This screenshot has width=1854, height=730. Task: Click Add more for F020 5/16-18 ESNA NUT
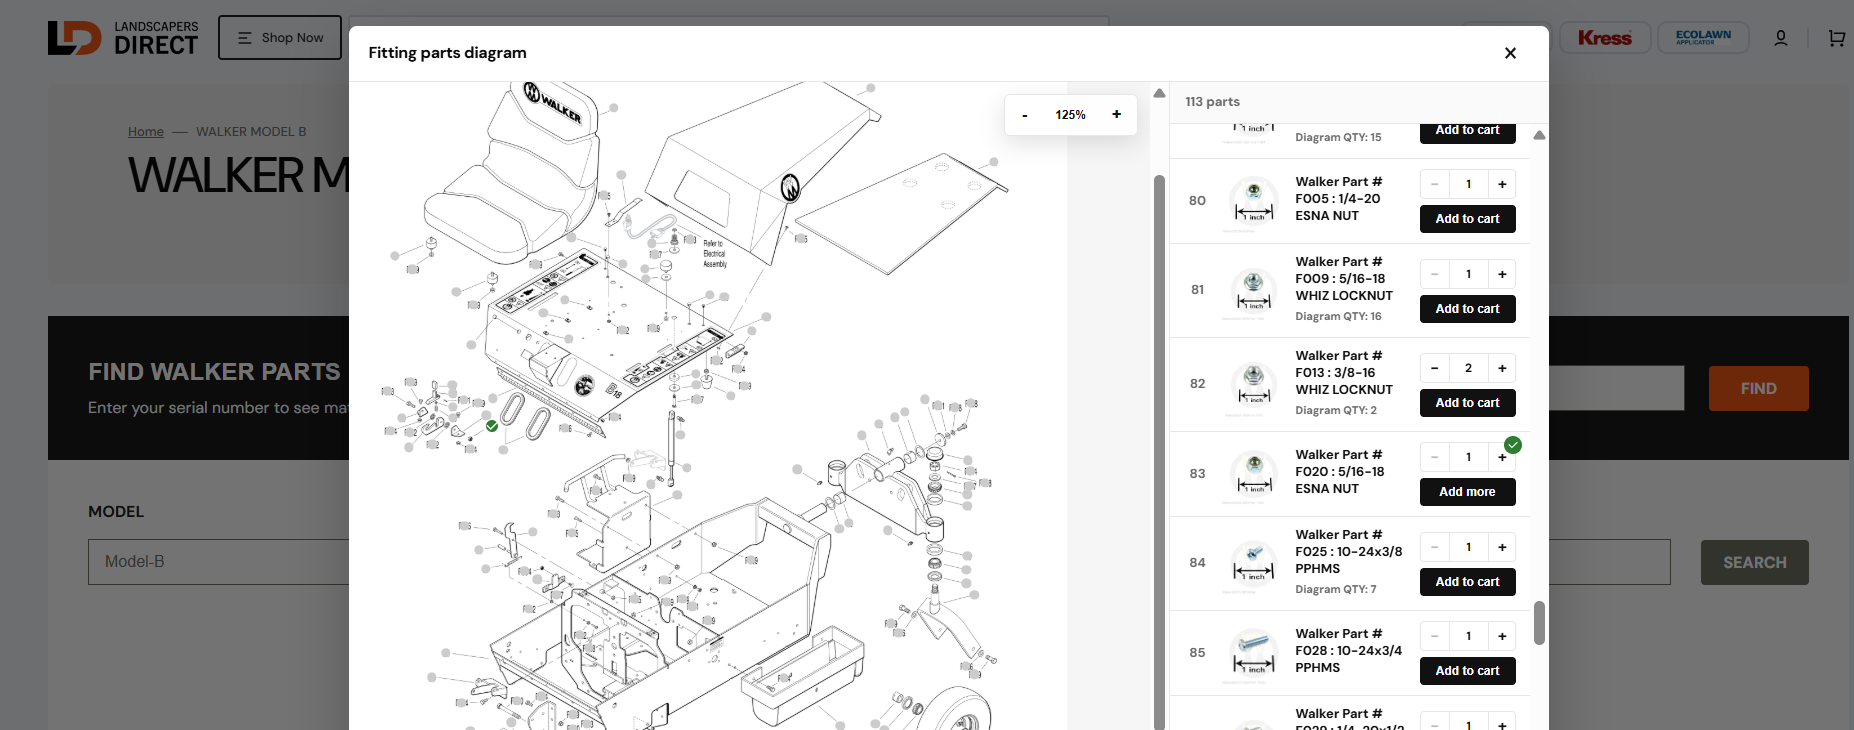click(x=1468, y=492)
